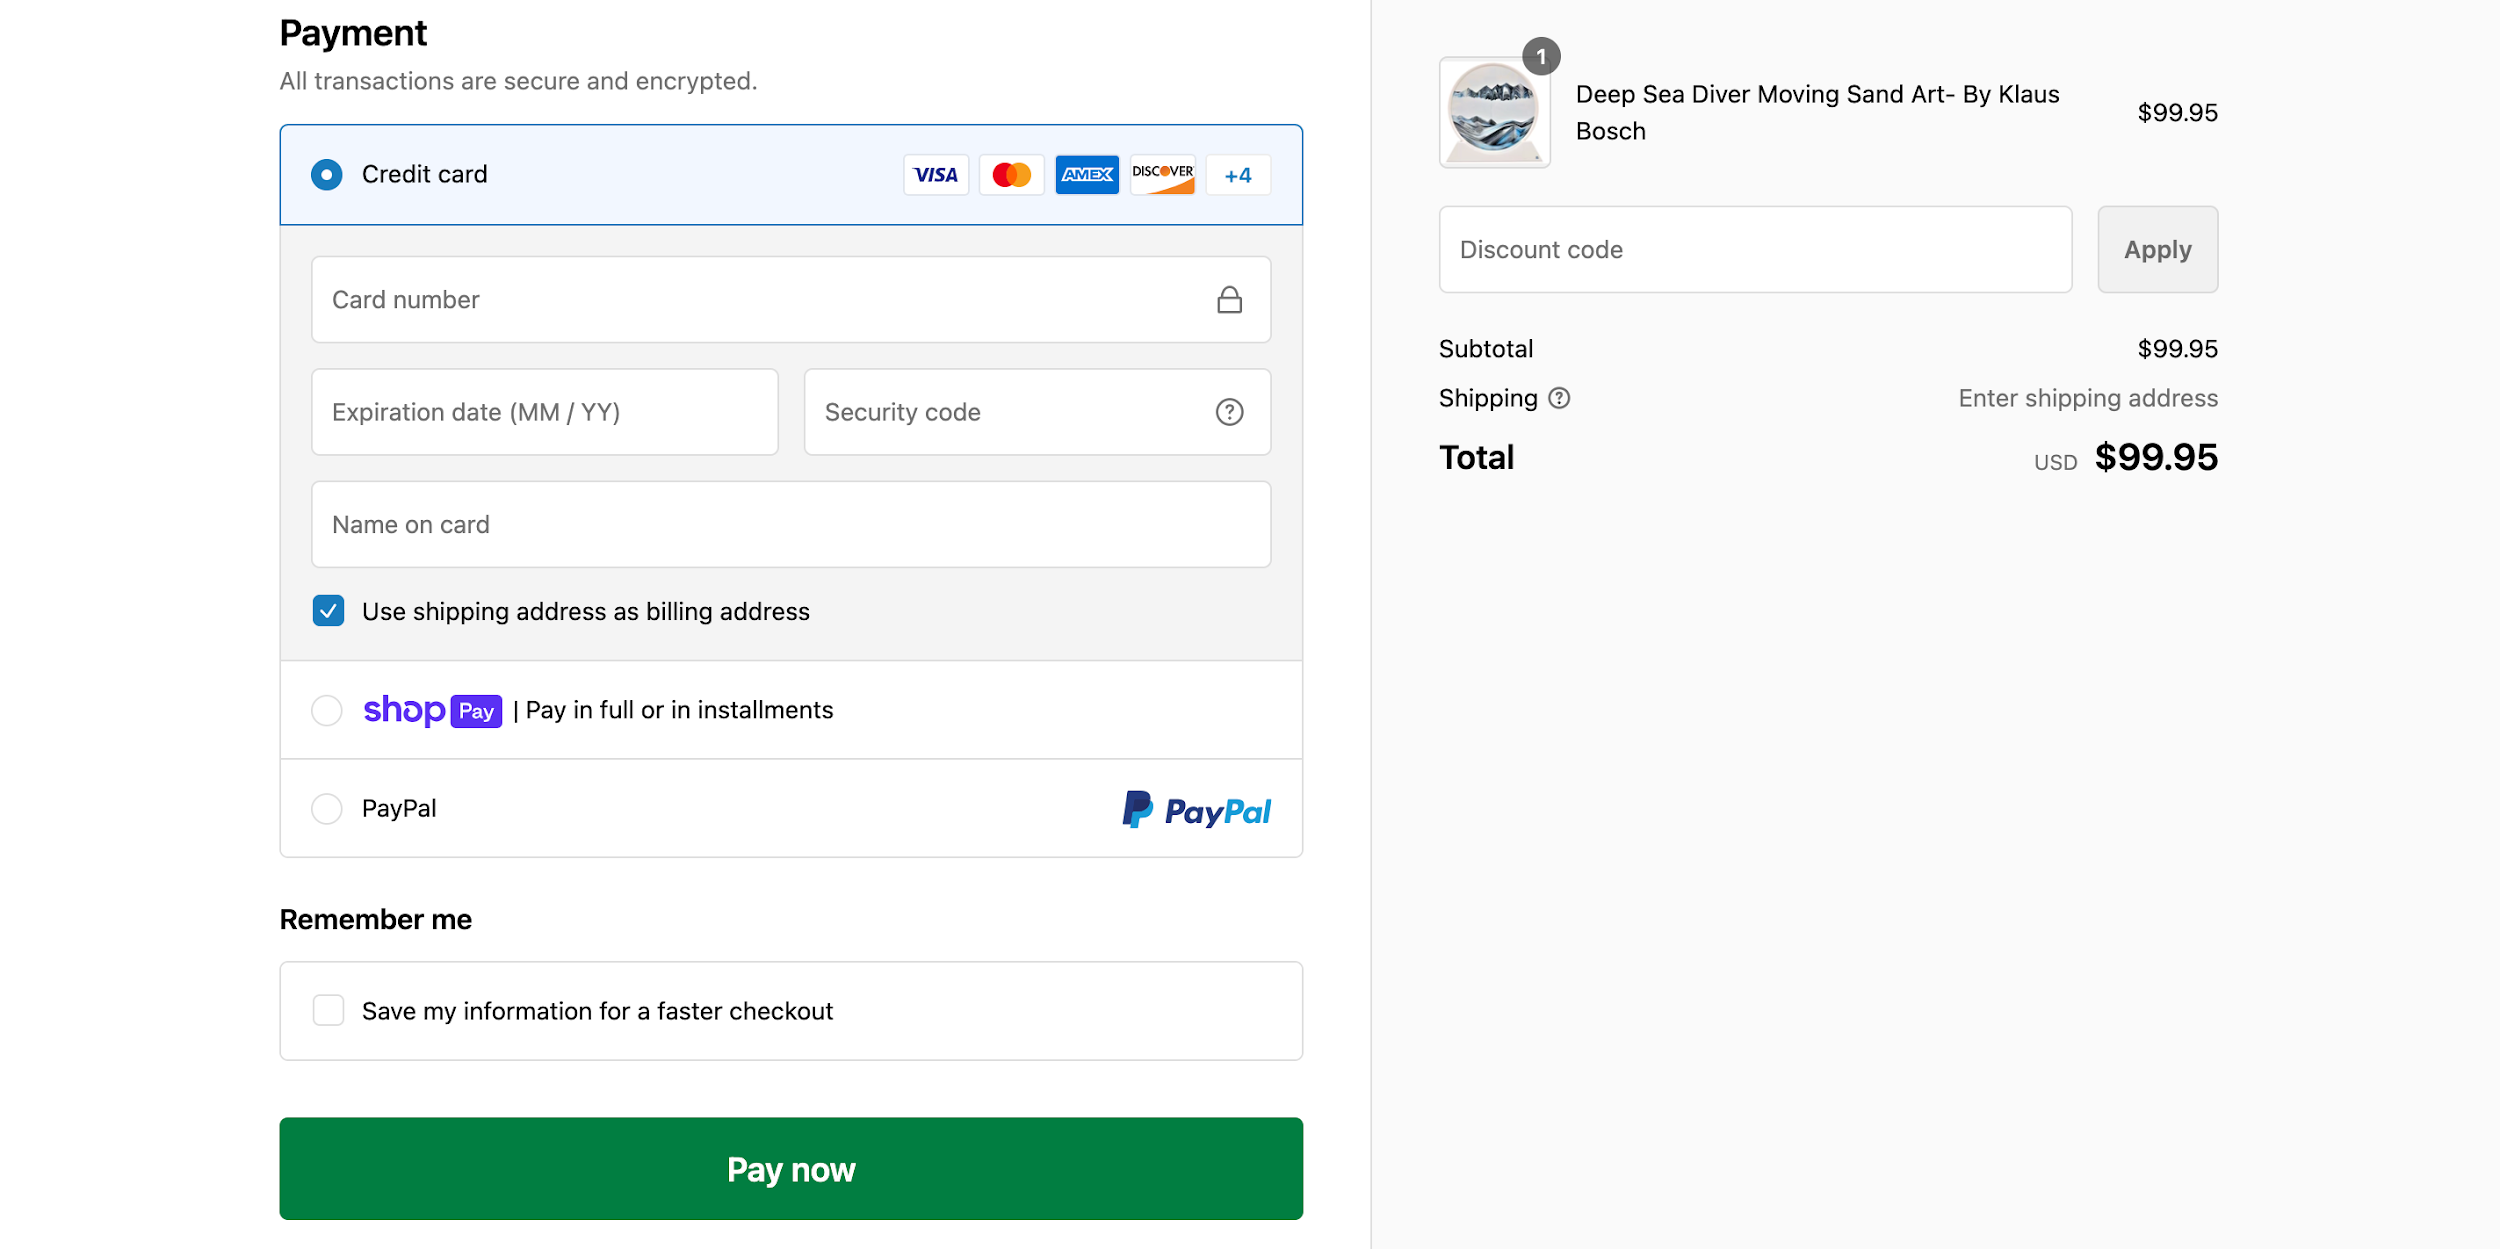
Task: Check Save my information for faster checkout
Action: point(328,1010)
